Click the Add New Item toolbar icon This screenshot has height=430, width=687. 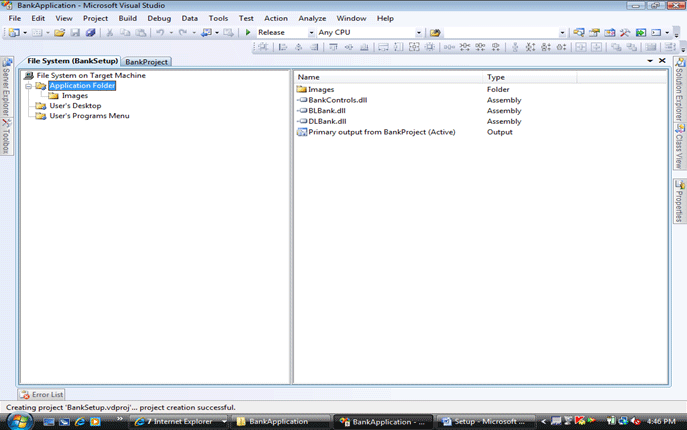pyautogui.click(x=37, y=32)
